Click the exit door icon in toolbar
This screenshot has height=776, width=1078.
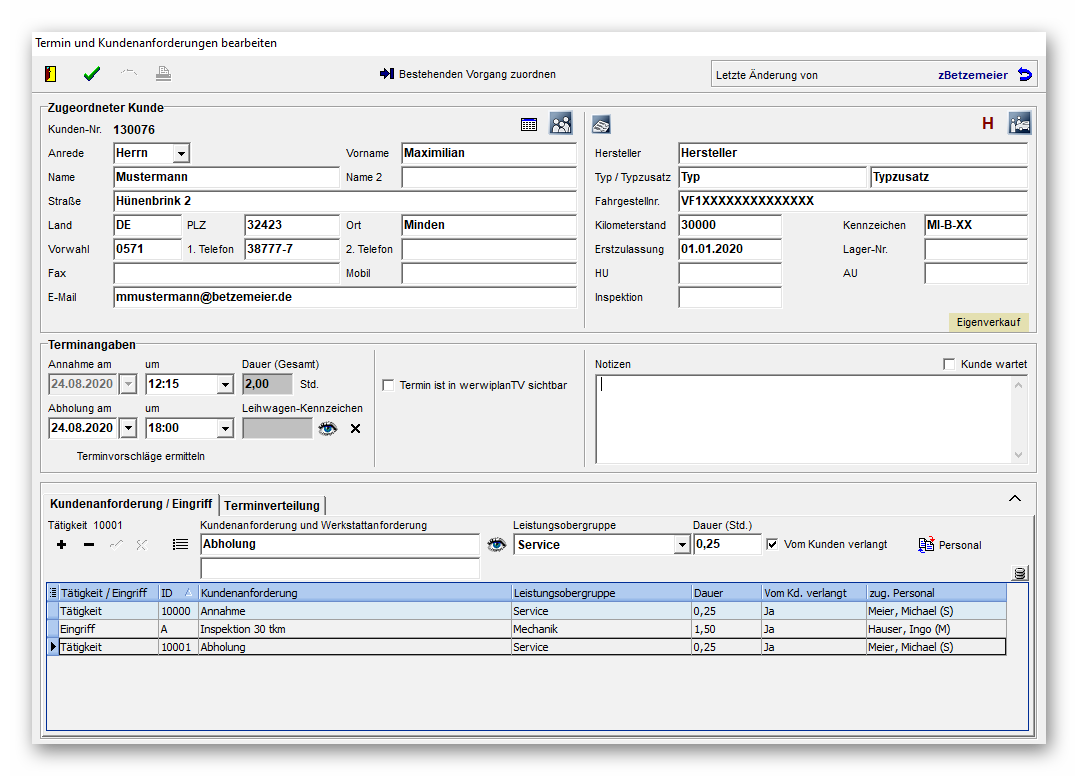coord(51,74)
